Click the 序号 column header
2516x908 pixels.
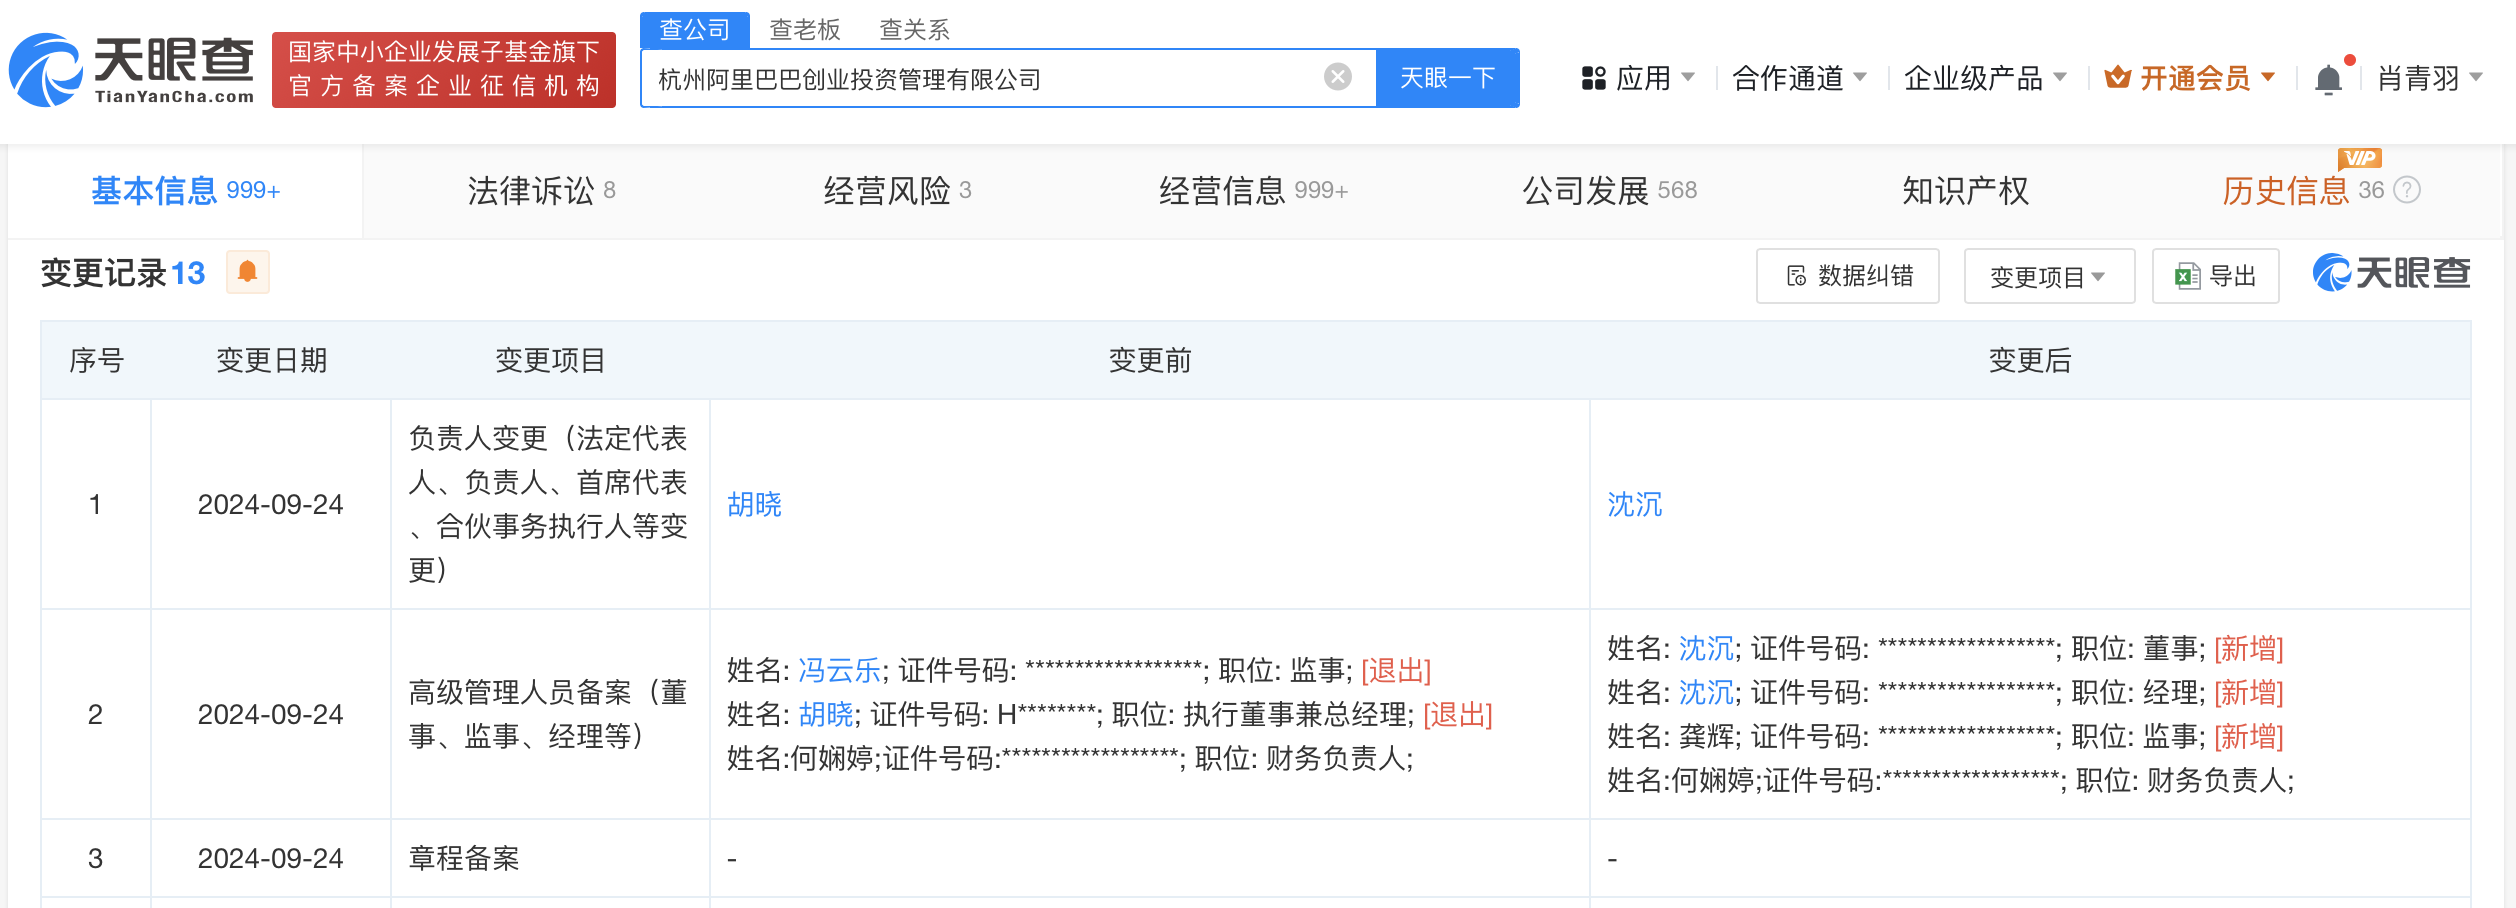96,360
